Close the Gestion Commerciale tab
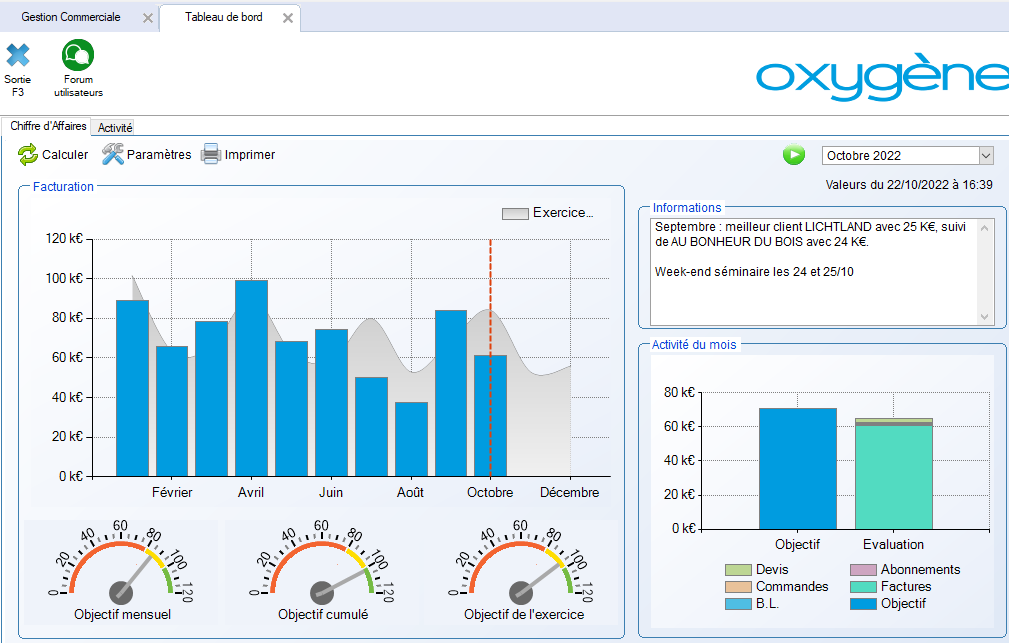The height and width of the screenshot is (643, 1009). click(148, 18)
